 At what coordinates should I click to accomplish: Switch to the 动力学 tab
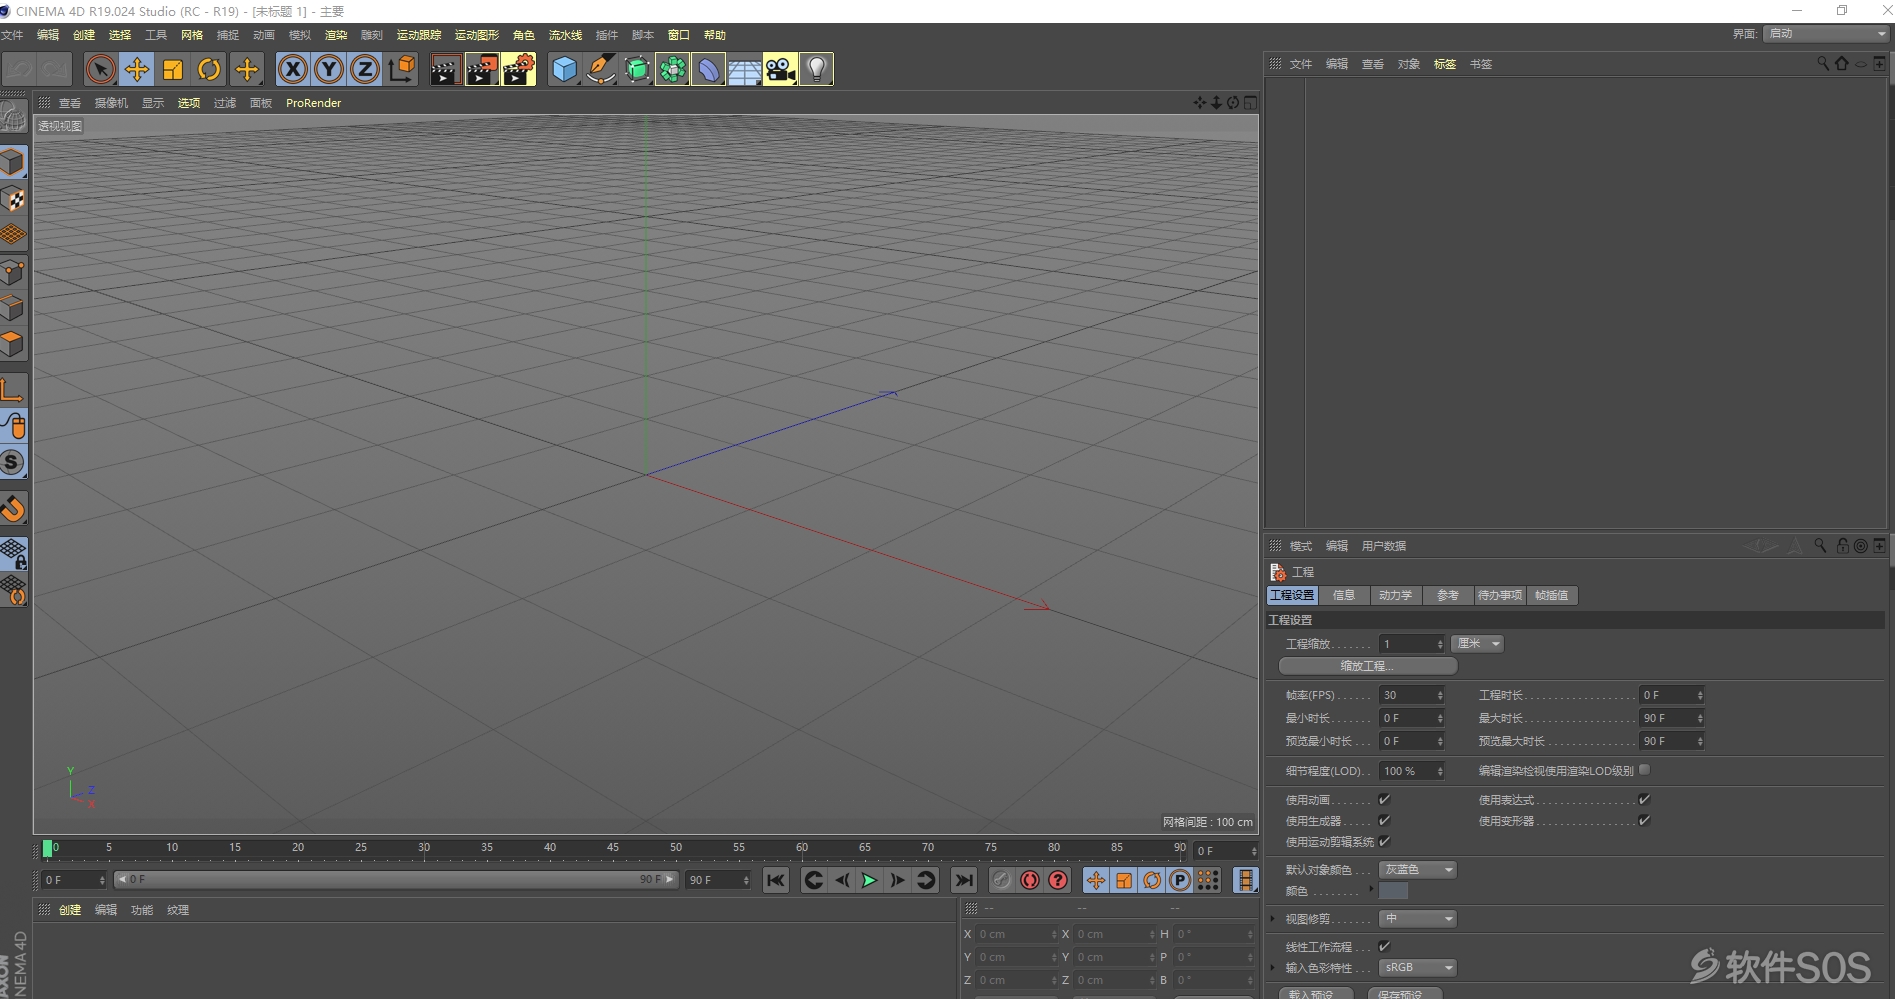[x=1395, y=595]
